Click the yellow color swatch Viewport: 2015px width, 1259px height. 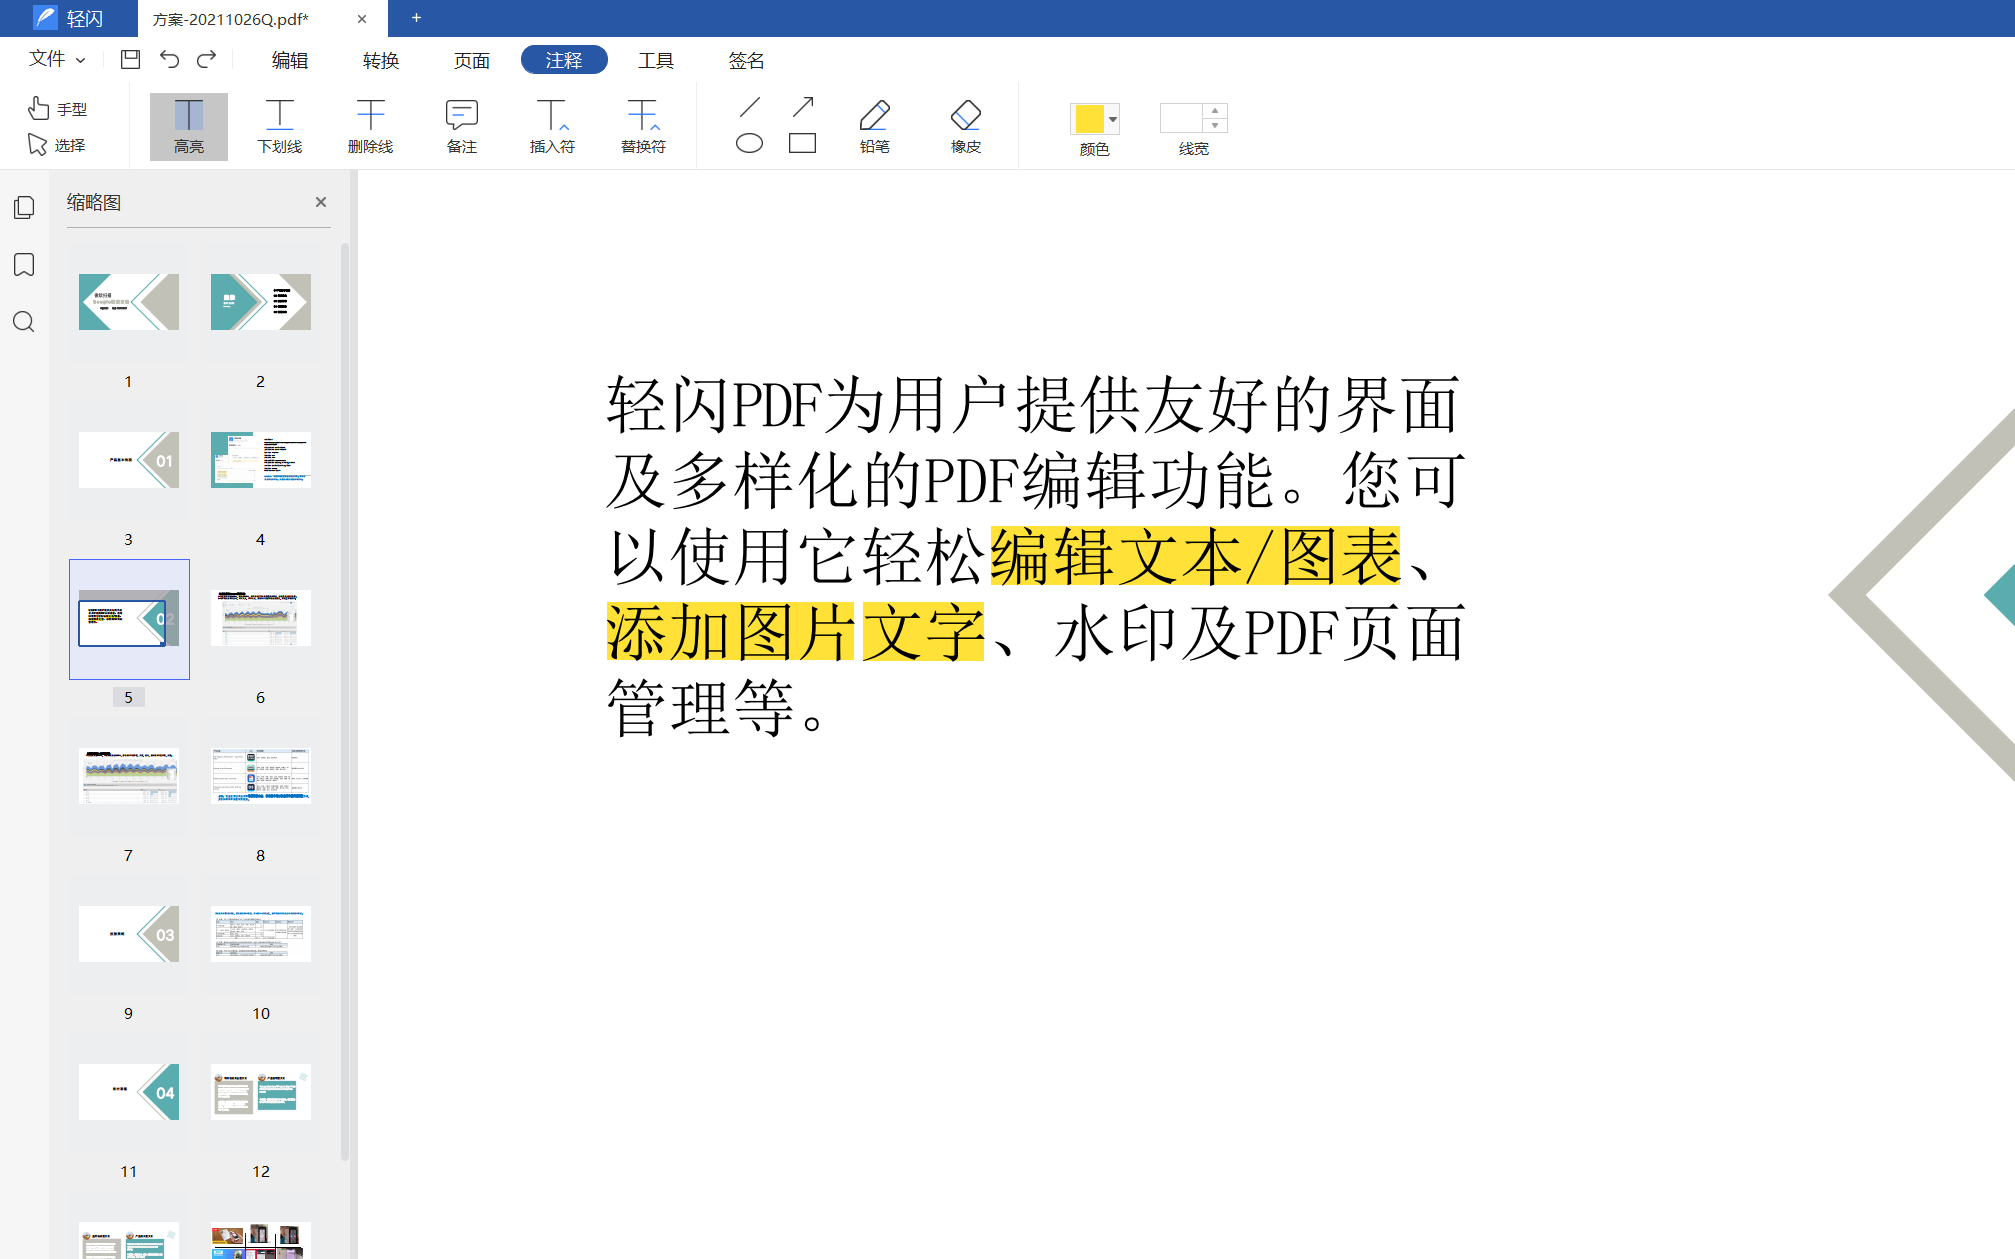[x=1088, y=119]
